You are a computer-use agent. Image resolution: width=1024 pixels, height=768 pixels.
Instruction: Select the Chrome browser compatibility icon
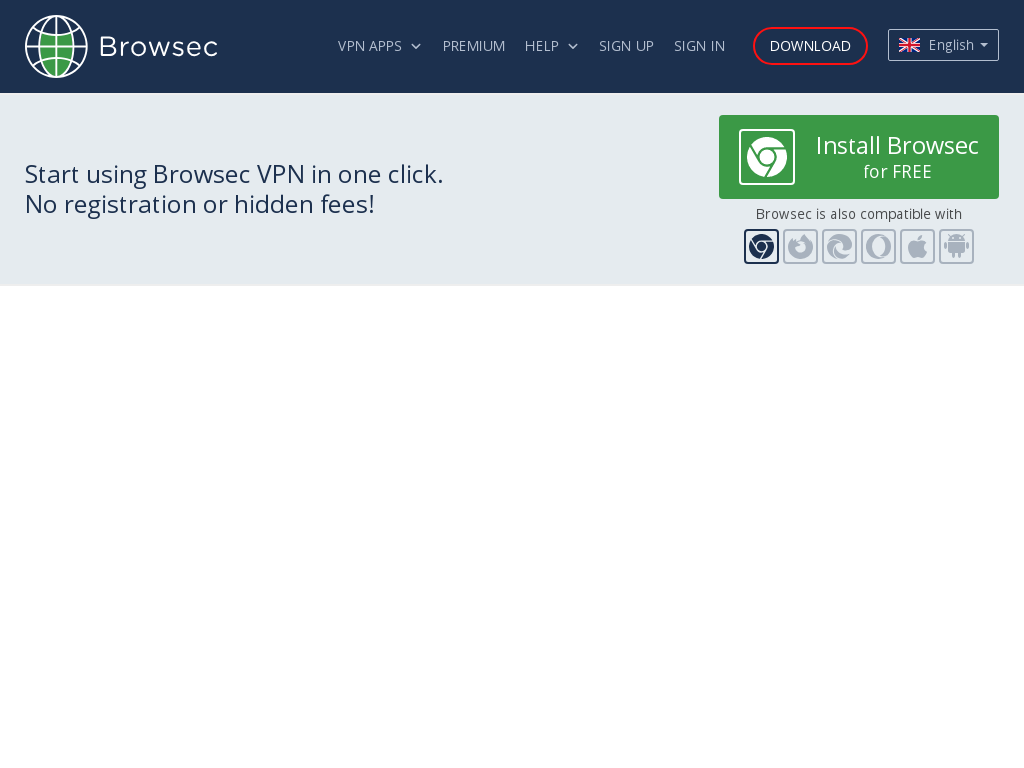pos(761,246)
